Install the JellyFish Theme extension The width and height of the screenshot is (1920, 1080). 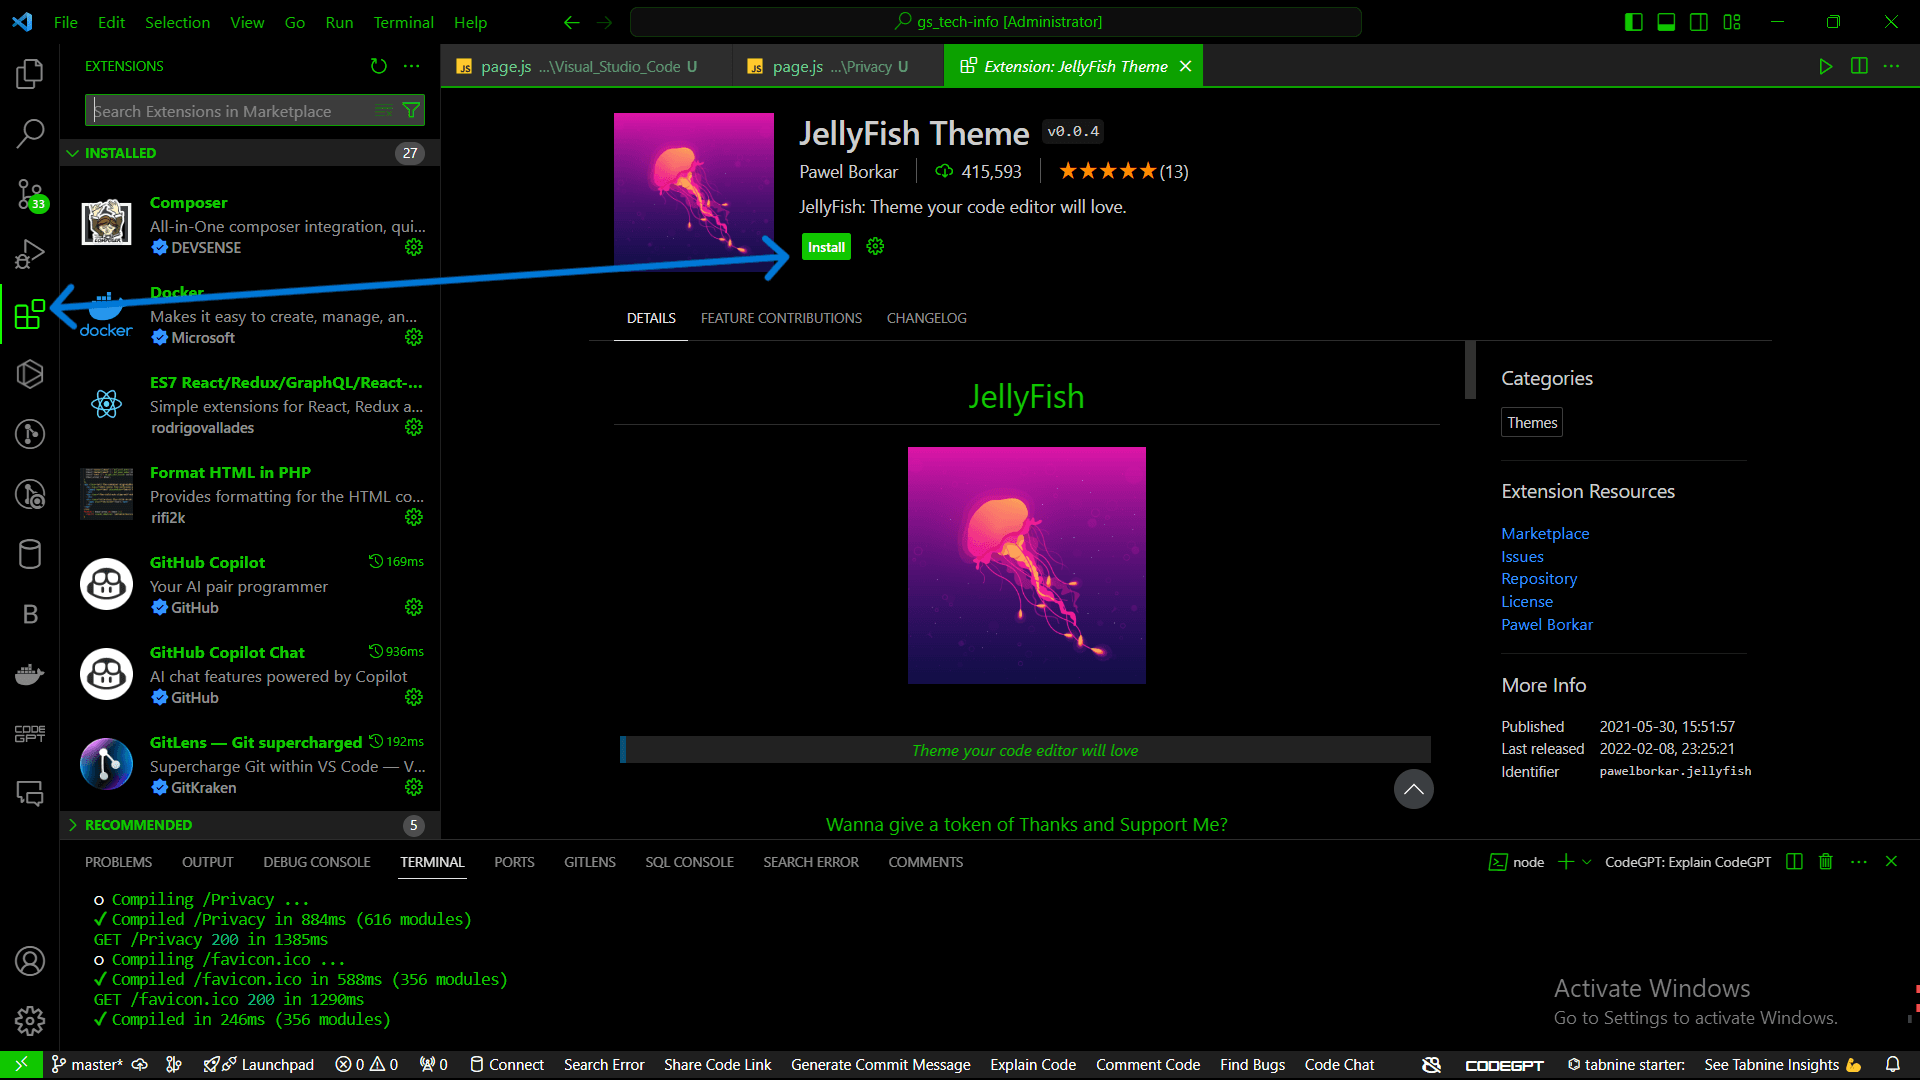click(x=826, y=247)
